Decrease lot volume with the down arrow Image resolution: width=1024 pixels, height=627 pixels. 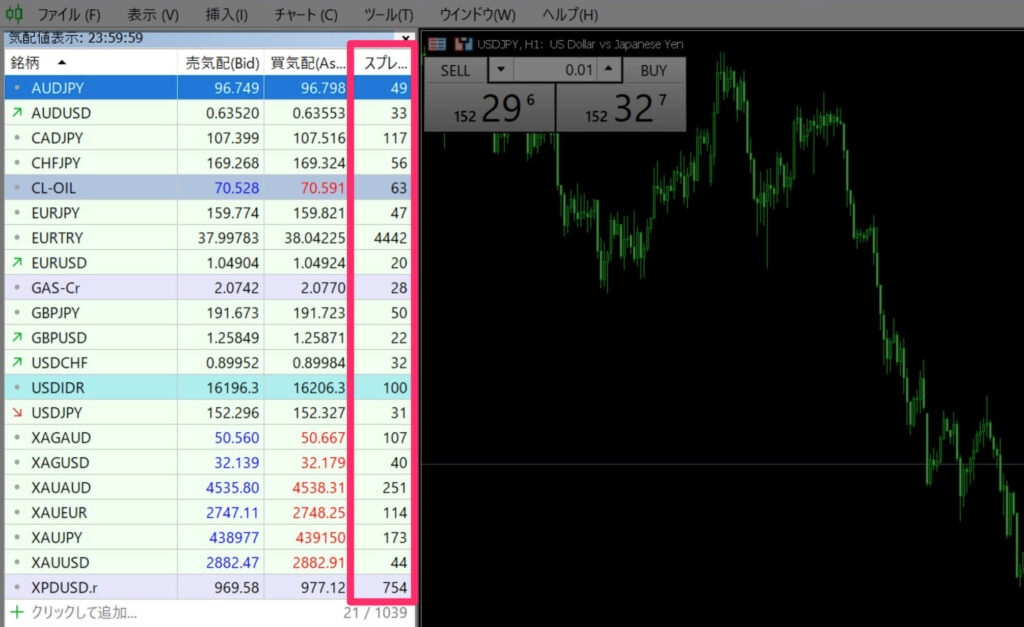[x=502, y=71]
